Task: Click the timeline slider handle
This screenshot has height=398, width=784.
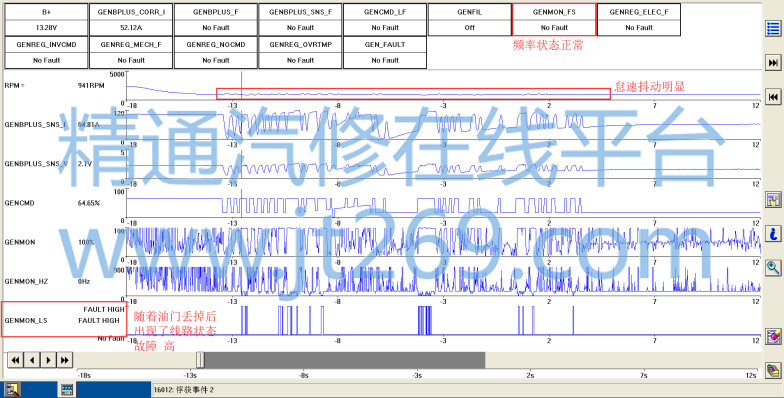Action: pos(200,360)
